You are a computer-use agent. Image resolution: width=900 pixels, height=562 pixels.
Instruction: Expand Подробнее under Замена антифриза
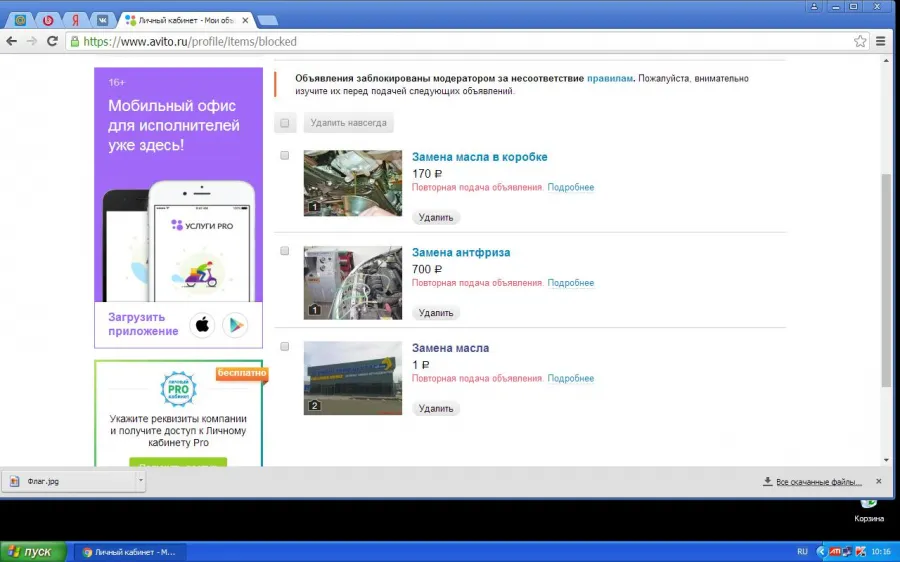tap(571, 283)
